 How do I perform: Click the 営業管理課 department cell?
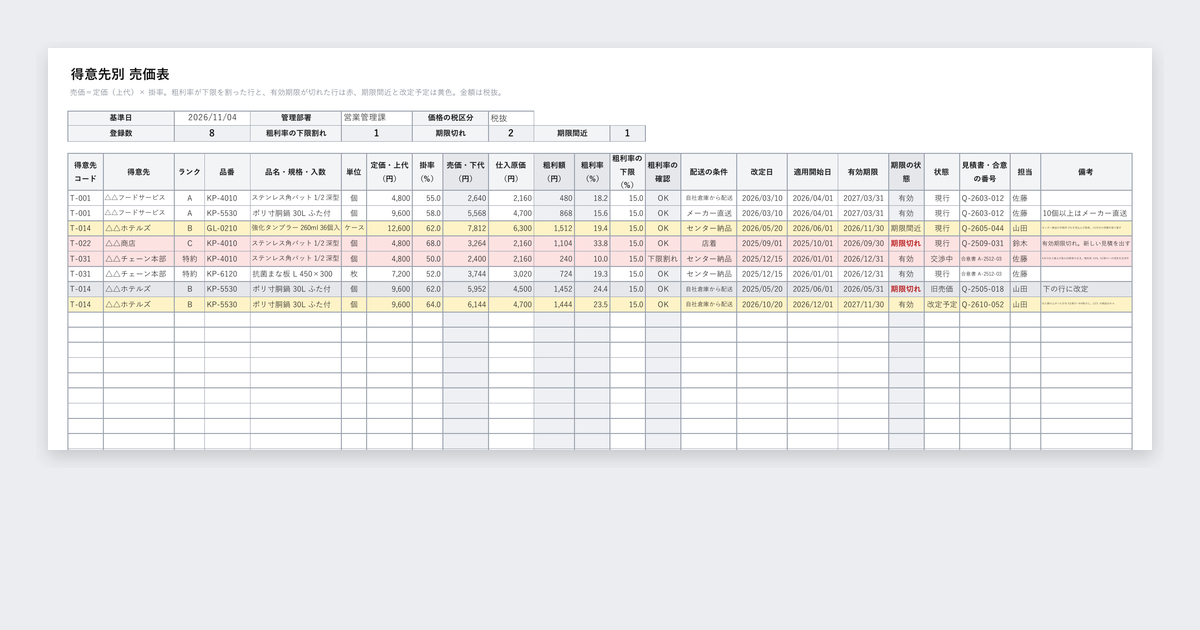[376, 117]
